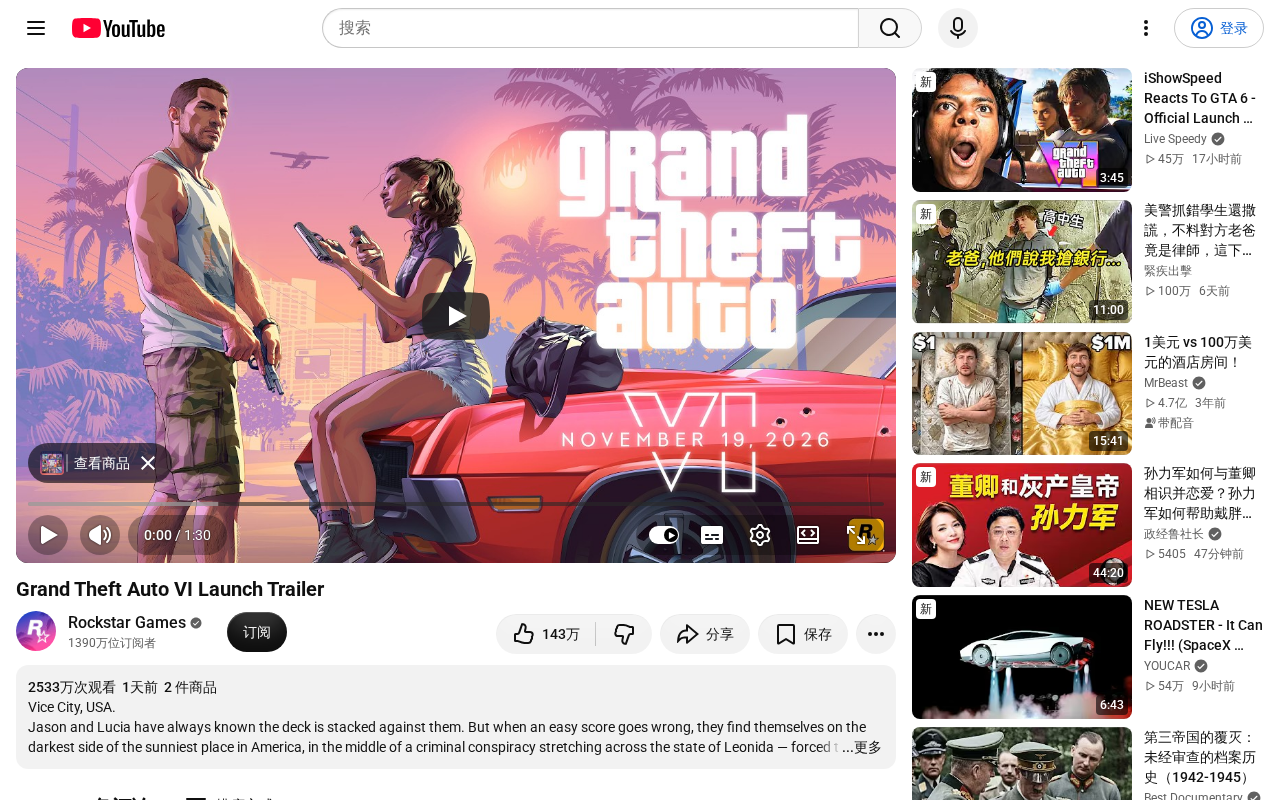Image resolution: width=1280 pixels, height=800 pixels.
Task: Open the Rockstar Games channel avatar
Action: click(x=36, y=631)
